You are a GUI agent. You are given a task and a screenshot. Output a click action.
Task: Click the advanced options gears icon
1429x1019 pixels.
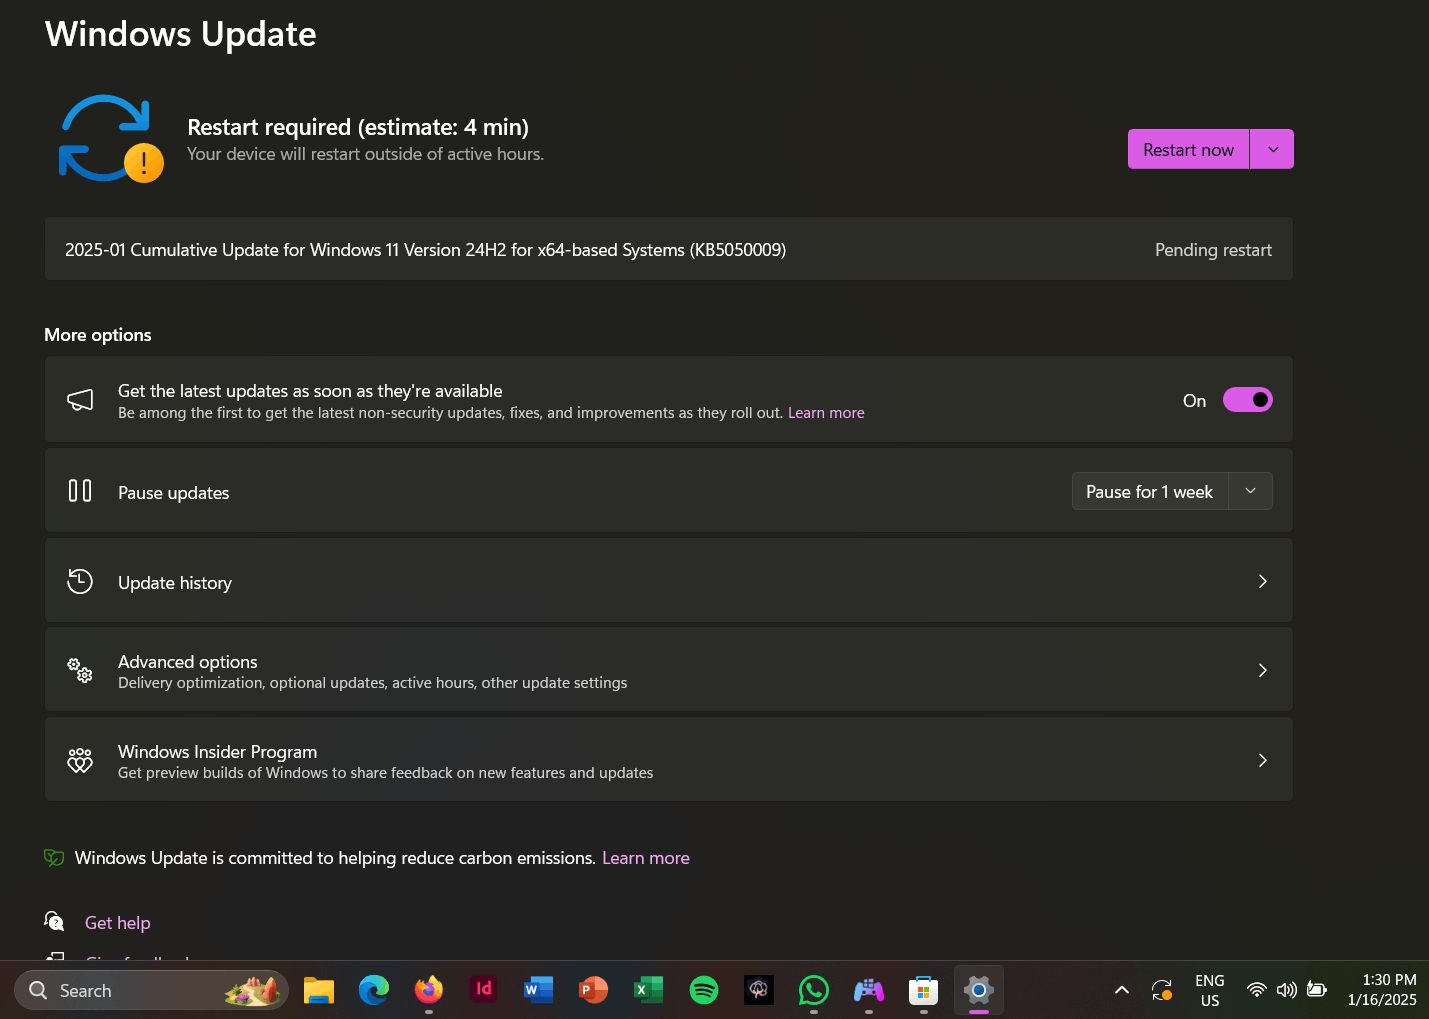(x=80, y=670)
